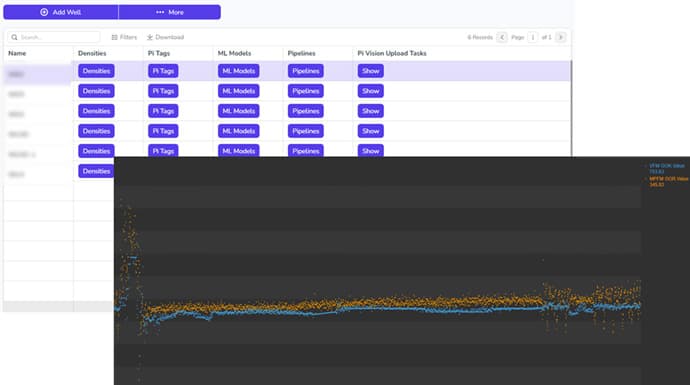Open Pi Tags in the fourth table row
690x385 pixels.
(x=163, y=131)
